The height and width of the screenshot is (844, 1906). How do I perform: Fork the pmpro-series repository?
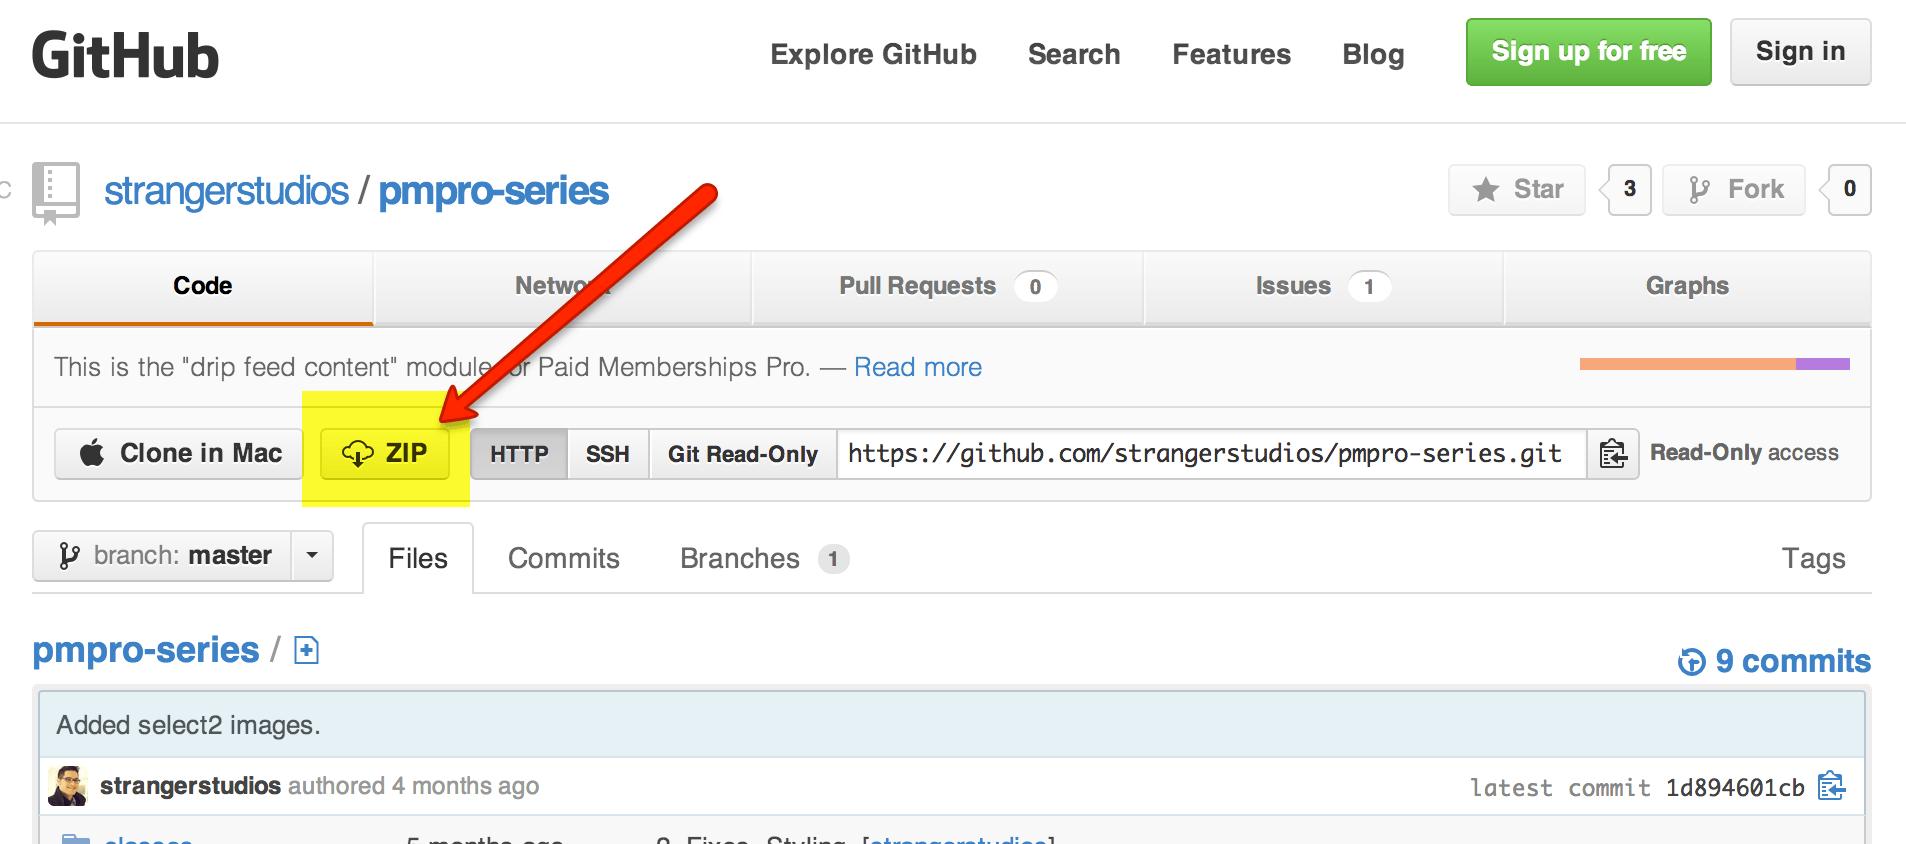tap(1734, 189)
